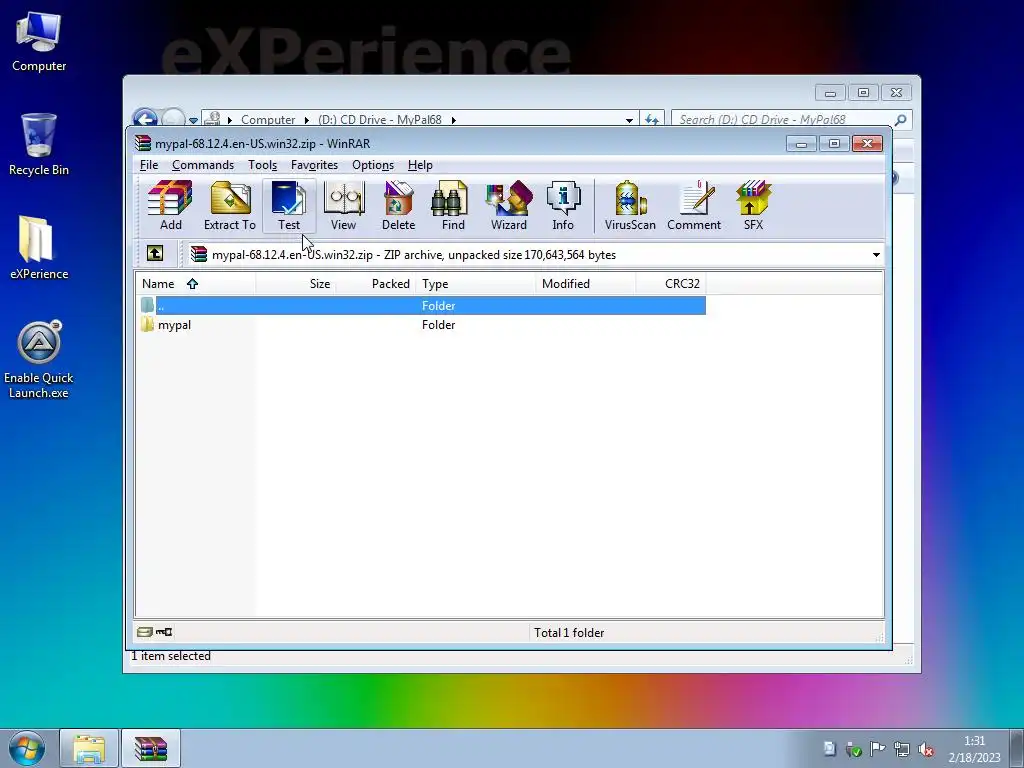Viewport: 1024px width, 768px height.
Task: Launch the Wizard tool
Action: click(509, 206)
